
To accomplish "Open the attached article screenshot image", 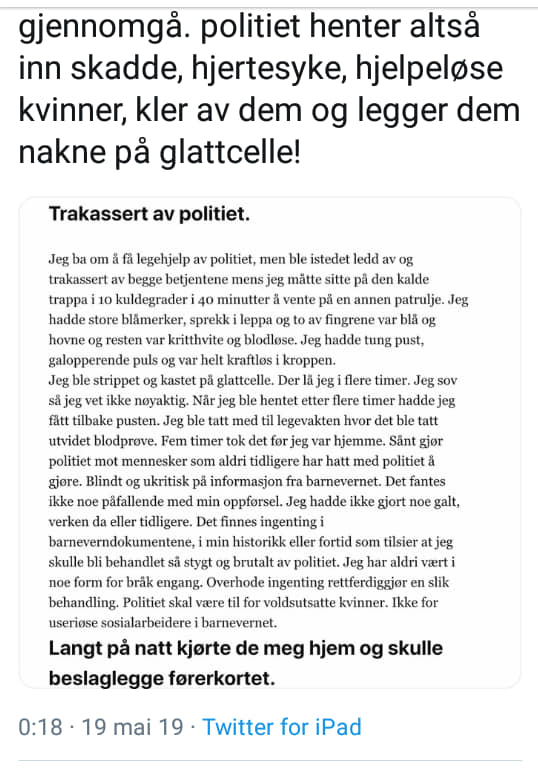I will click(x=270, y=442).
